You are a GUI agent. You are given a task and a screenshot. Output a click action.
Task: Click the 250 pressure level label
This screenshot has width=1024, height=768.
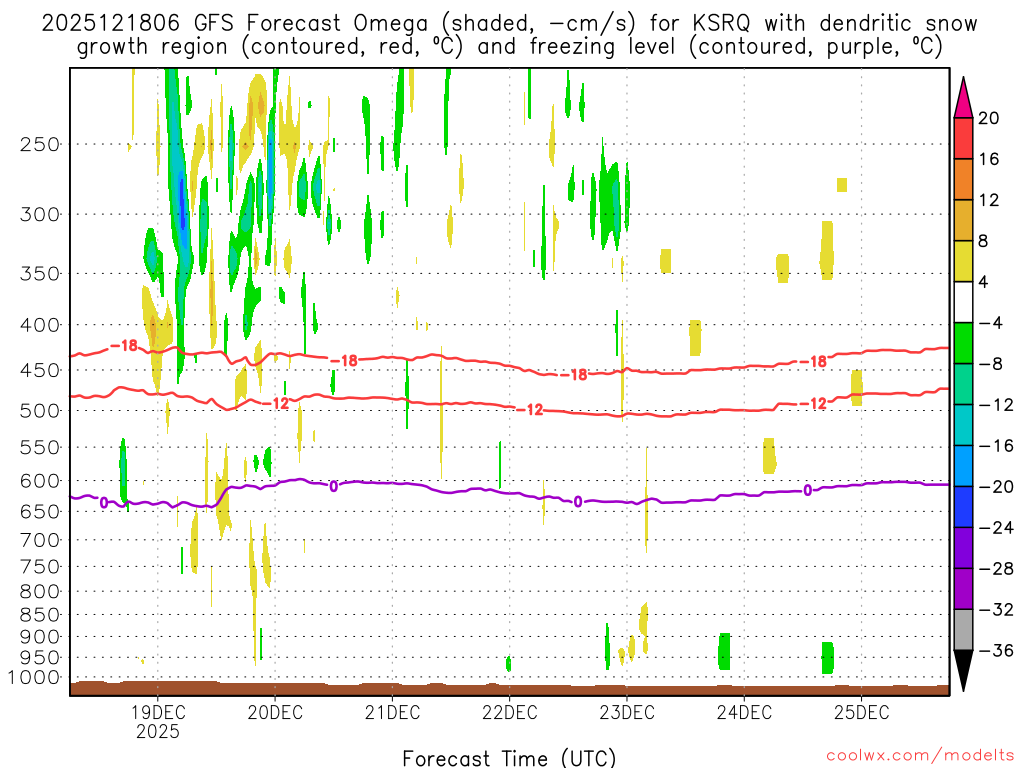click(40, 144)
